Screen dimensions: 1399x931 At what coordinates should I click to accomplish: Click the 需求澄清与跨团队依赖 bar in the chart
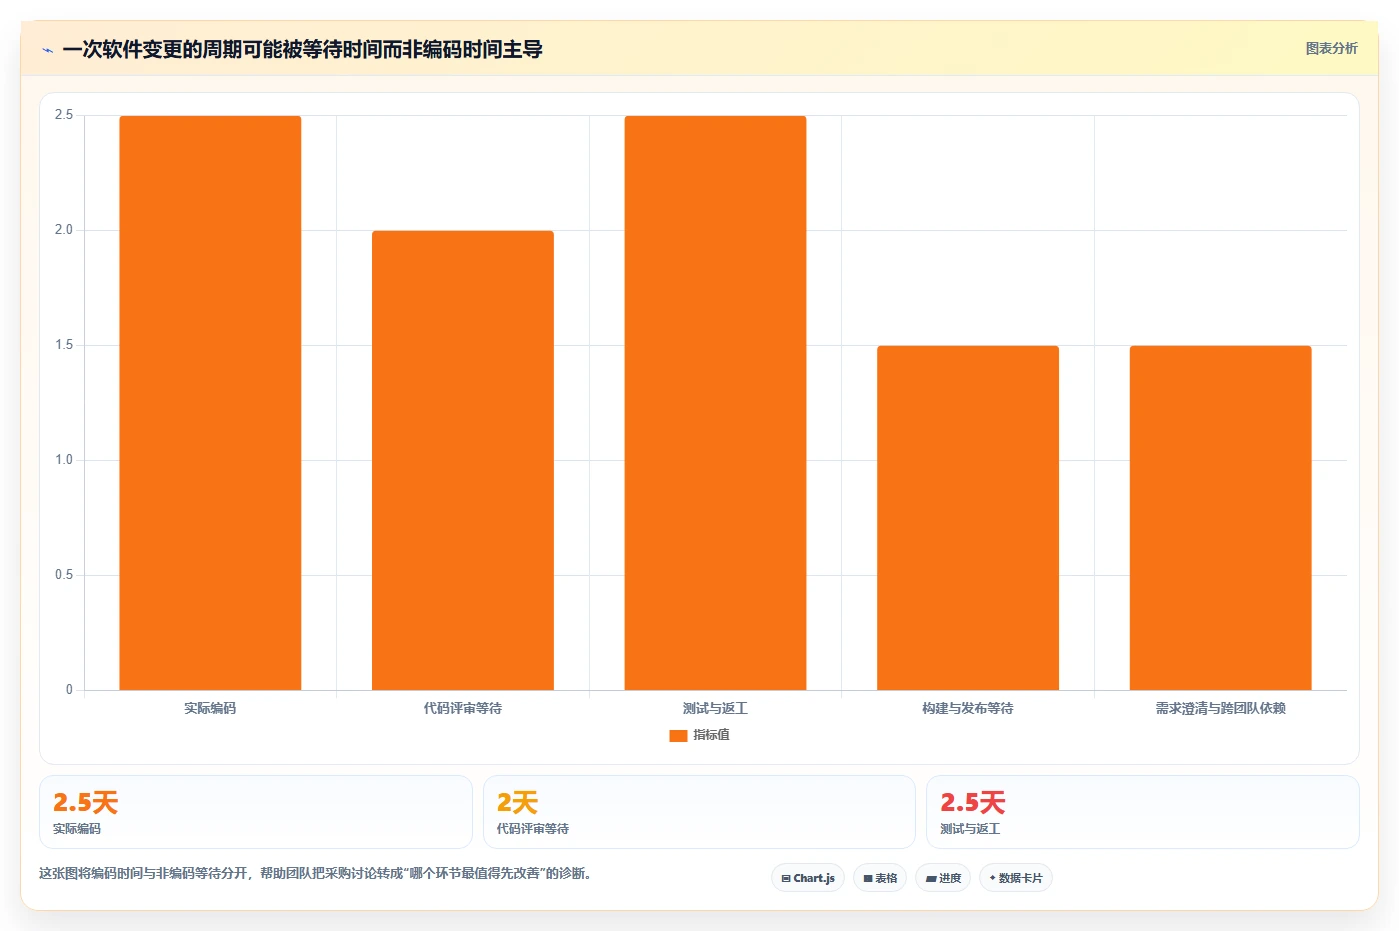1220,518
